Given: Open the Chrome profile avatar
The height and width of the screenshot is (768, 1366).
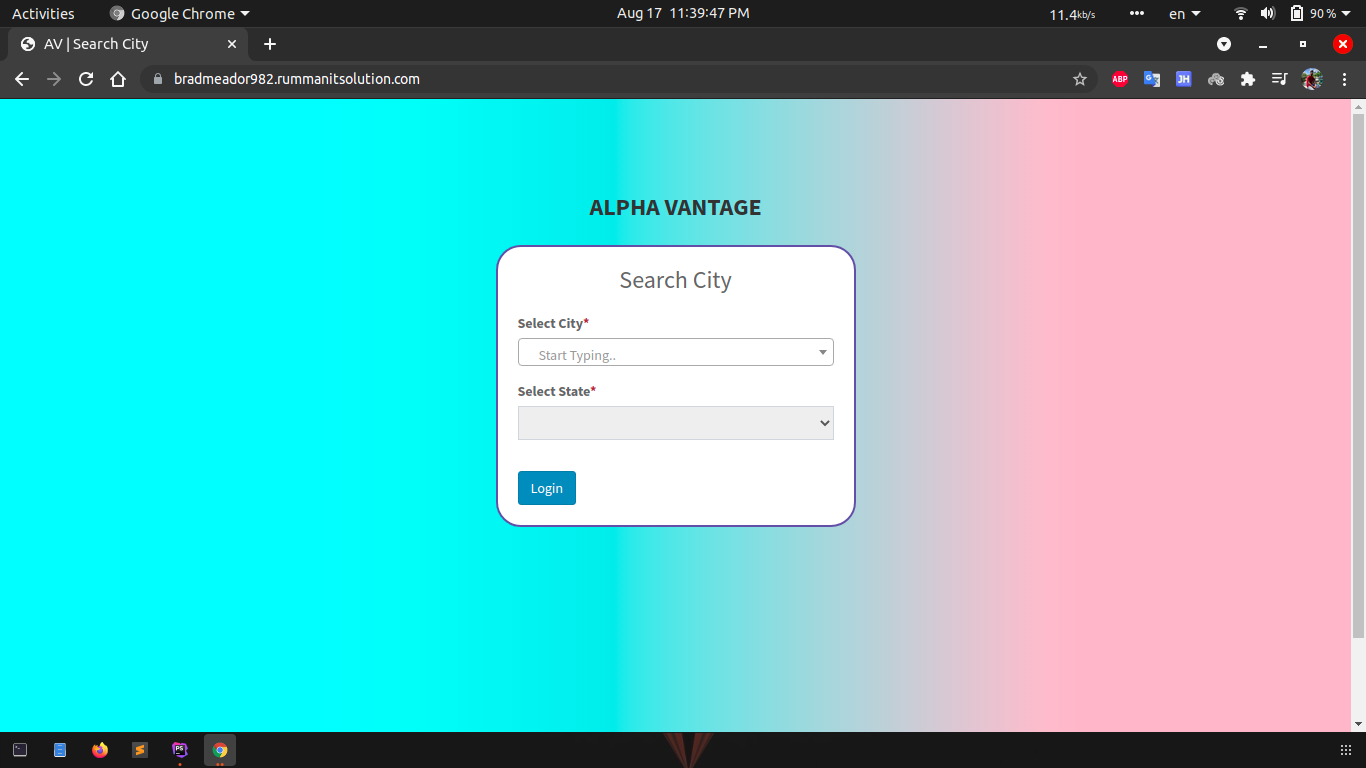Looking at the screenshot, I should (x=1312, y=79).
